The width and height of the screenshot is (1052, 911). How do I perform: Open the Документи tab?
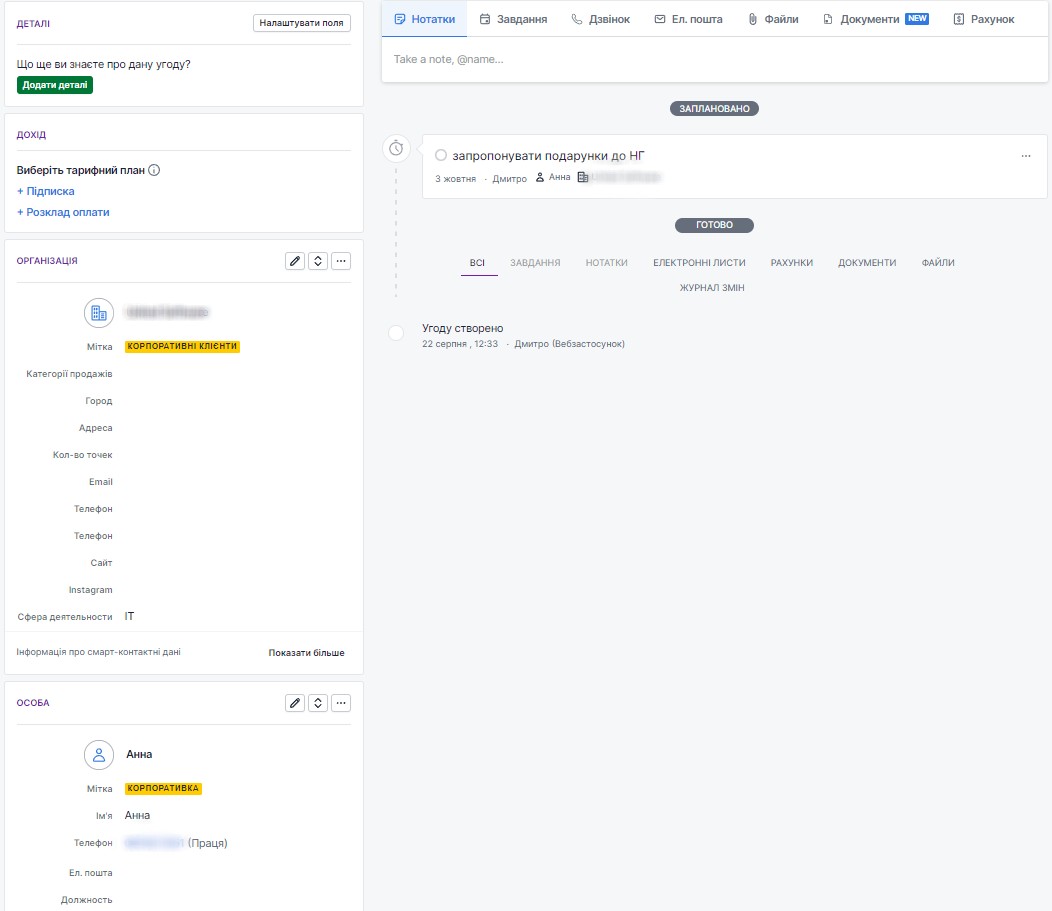pyautogui.click(x=870, y=19)
